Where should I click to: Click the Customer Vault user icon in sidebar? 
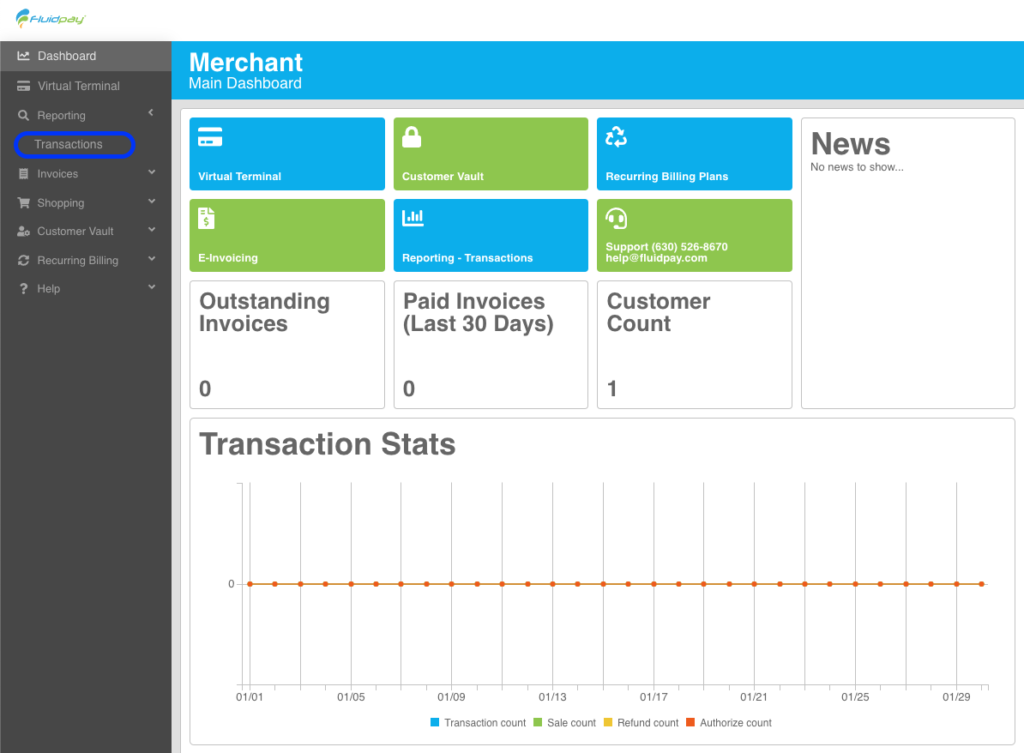click(24, 231)
